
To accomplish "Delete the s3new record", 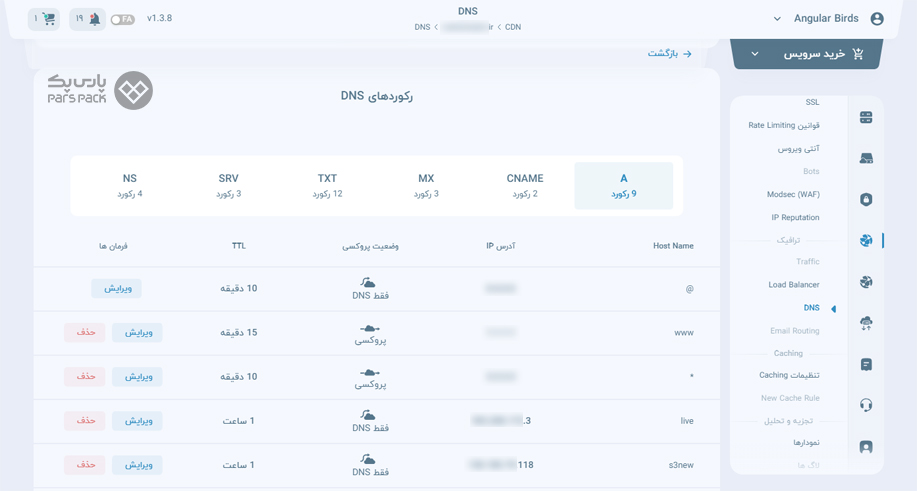I will pos(85,465).
